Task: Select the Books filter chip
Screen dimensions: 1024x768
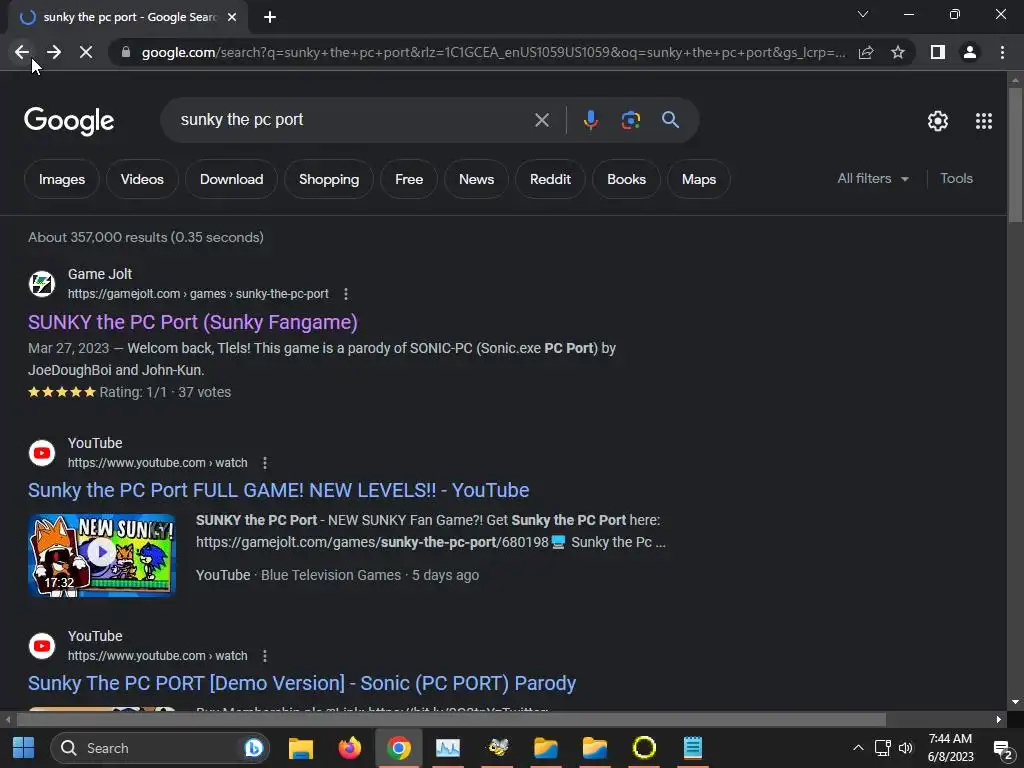Action: [626, 179]
